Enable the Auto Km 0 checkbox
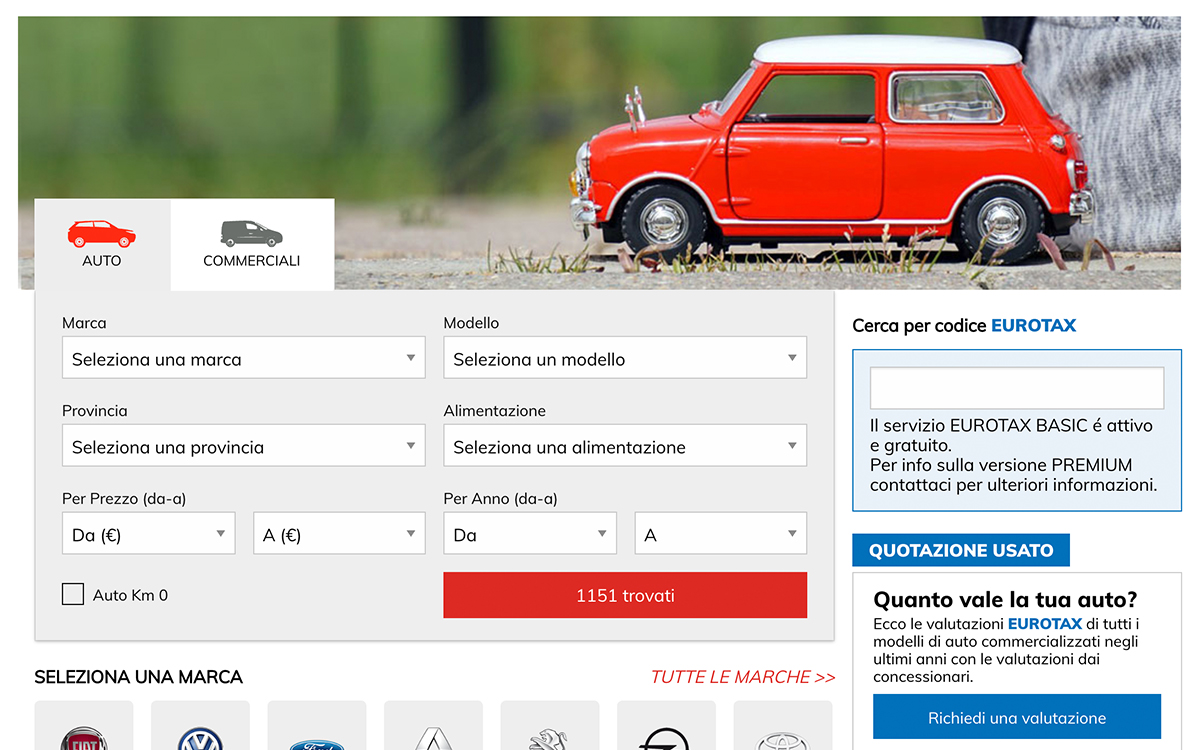Image resolution: width=1200 pixels, height=750 pixels. pos(73,594)
